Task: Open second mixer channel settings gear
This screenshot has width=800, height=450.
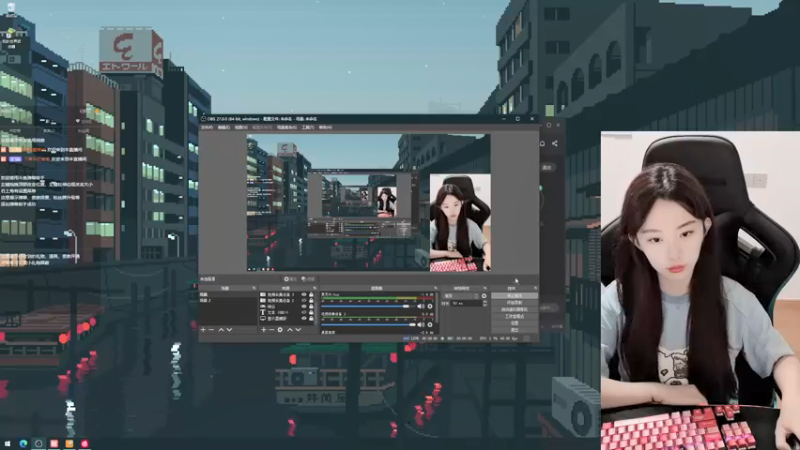Action: (x=430, y=324)
